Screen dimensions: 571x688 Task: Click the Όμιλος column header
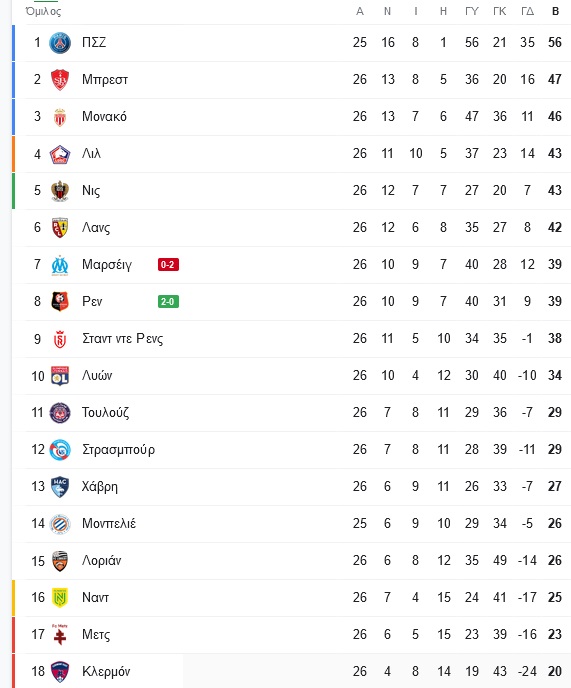pos(43,11)
